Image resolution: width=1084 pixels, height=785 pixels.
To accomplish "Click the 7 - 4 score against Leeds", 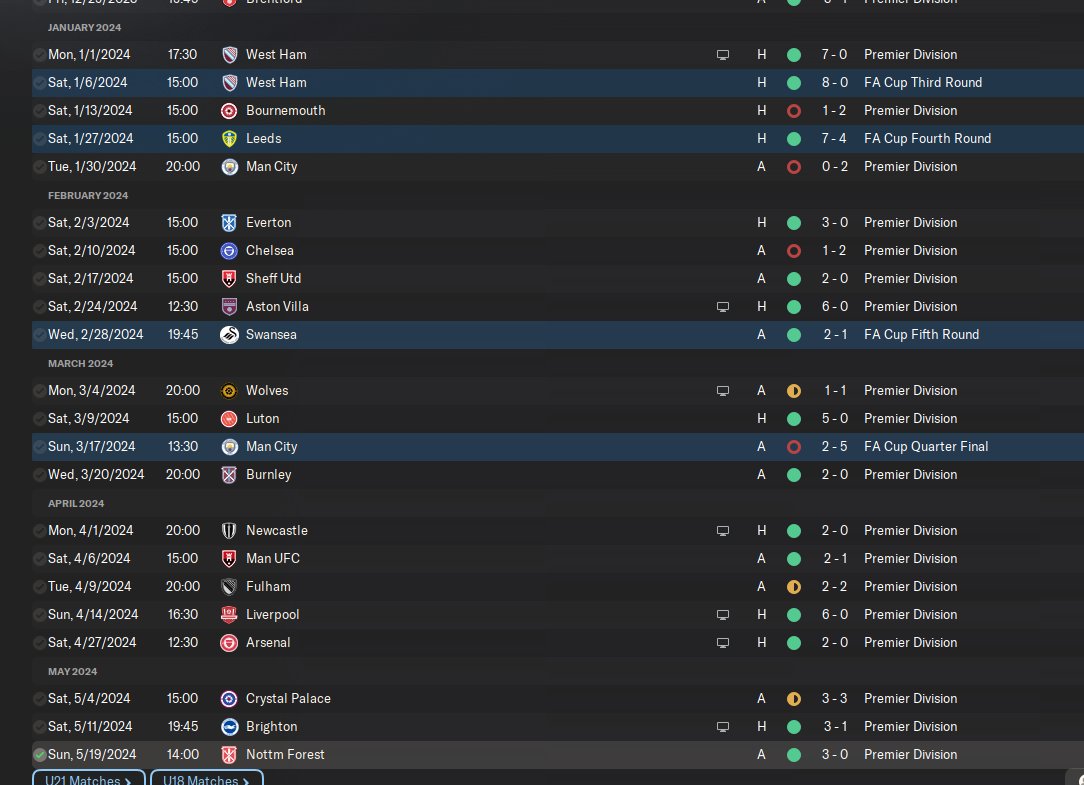I will (x=835, y=139).
